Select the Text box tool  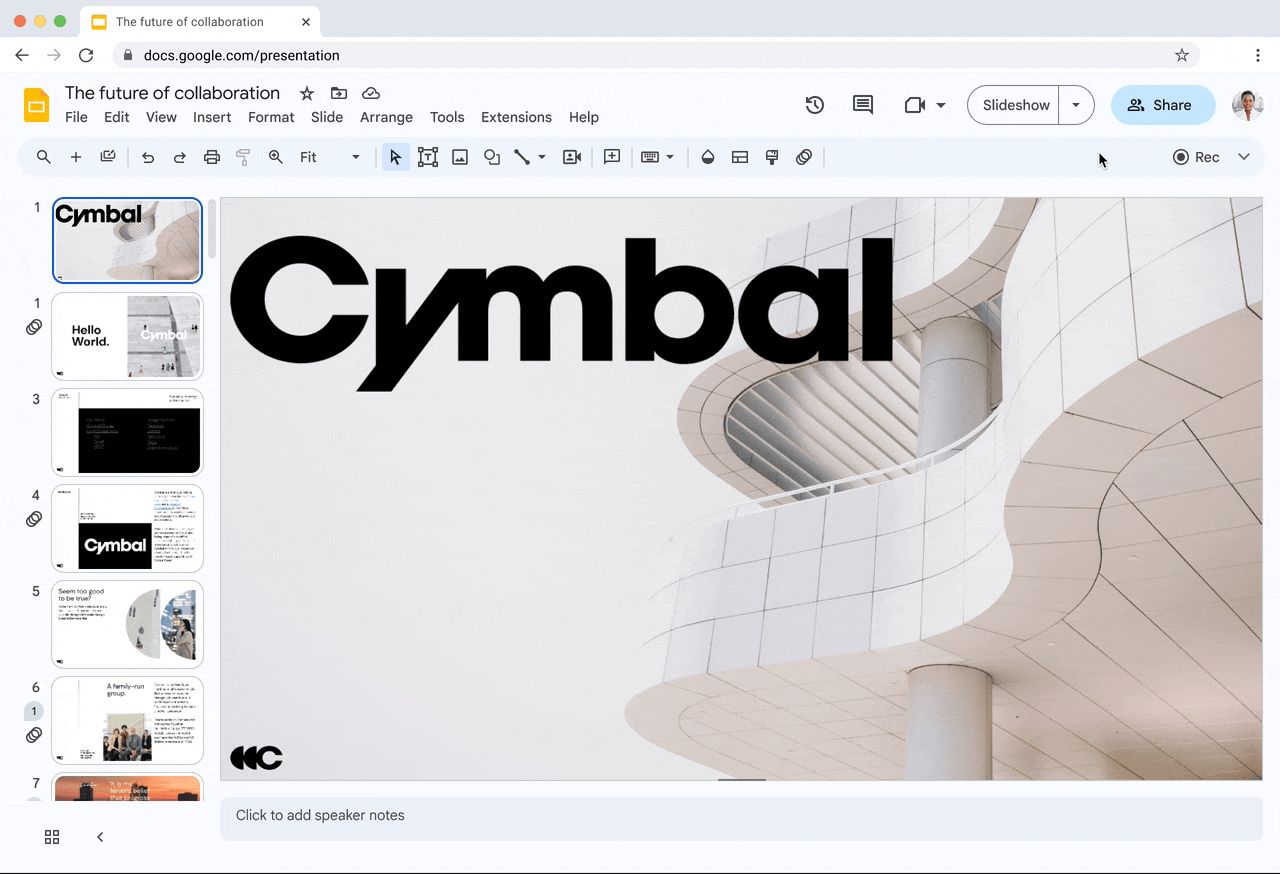(427, 157)
